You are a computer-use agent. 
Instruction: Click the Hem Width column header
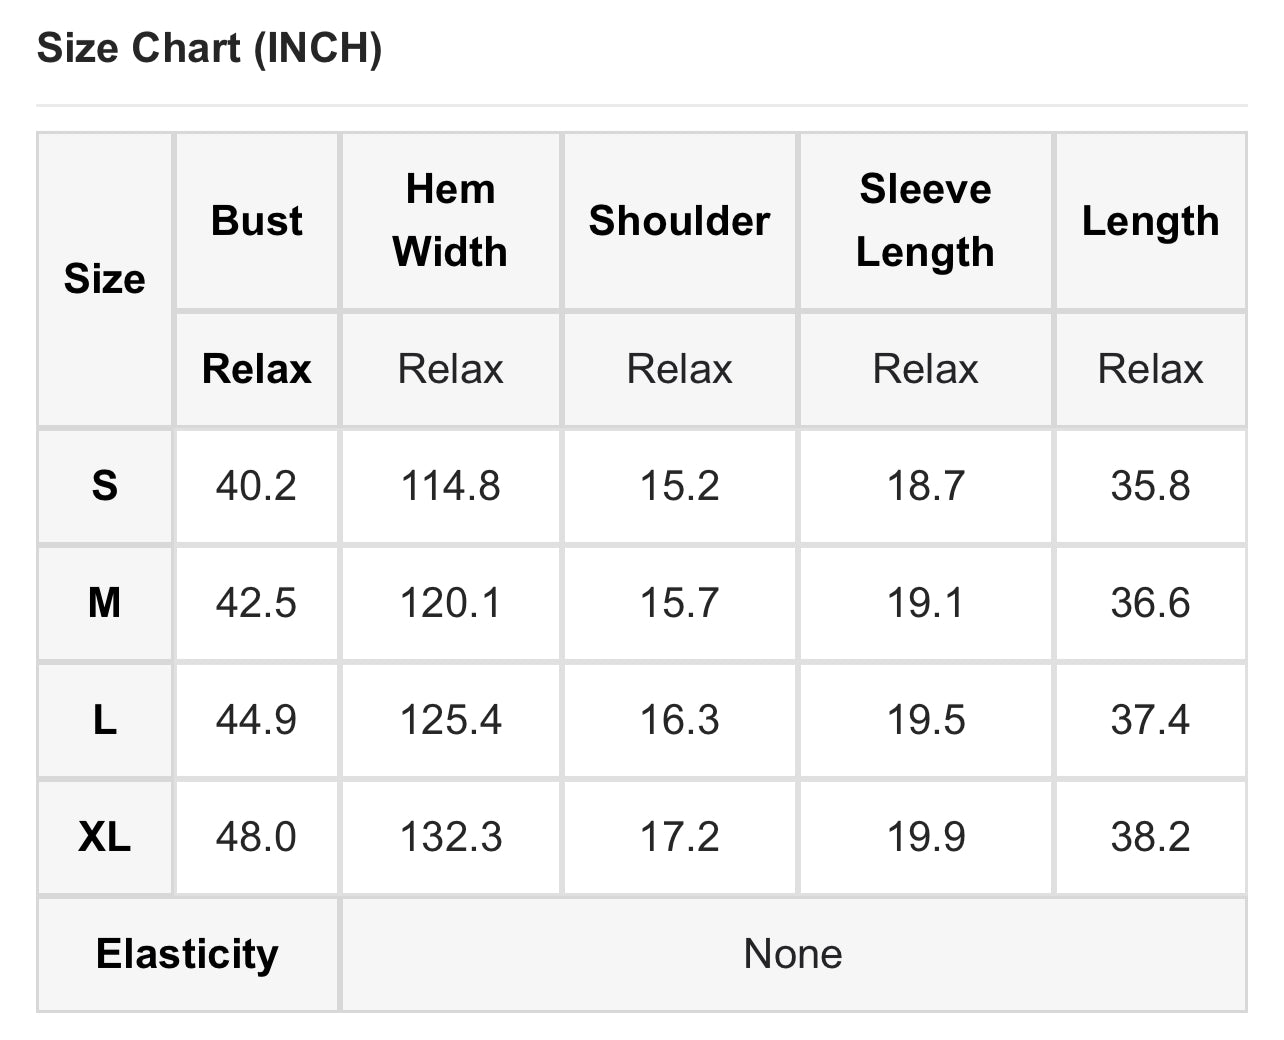click(450, 221)
